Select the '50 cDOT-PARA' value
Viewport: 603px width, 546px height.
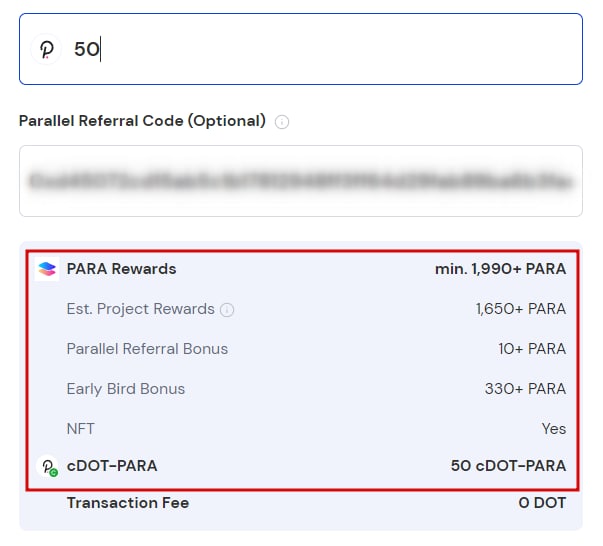pos(508,466)
